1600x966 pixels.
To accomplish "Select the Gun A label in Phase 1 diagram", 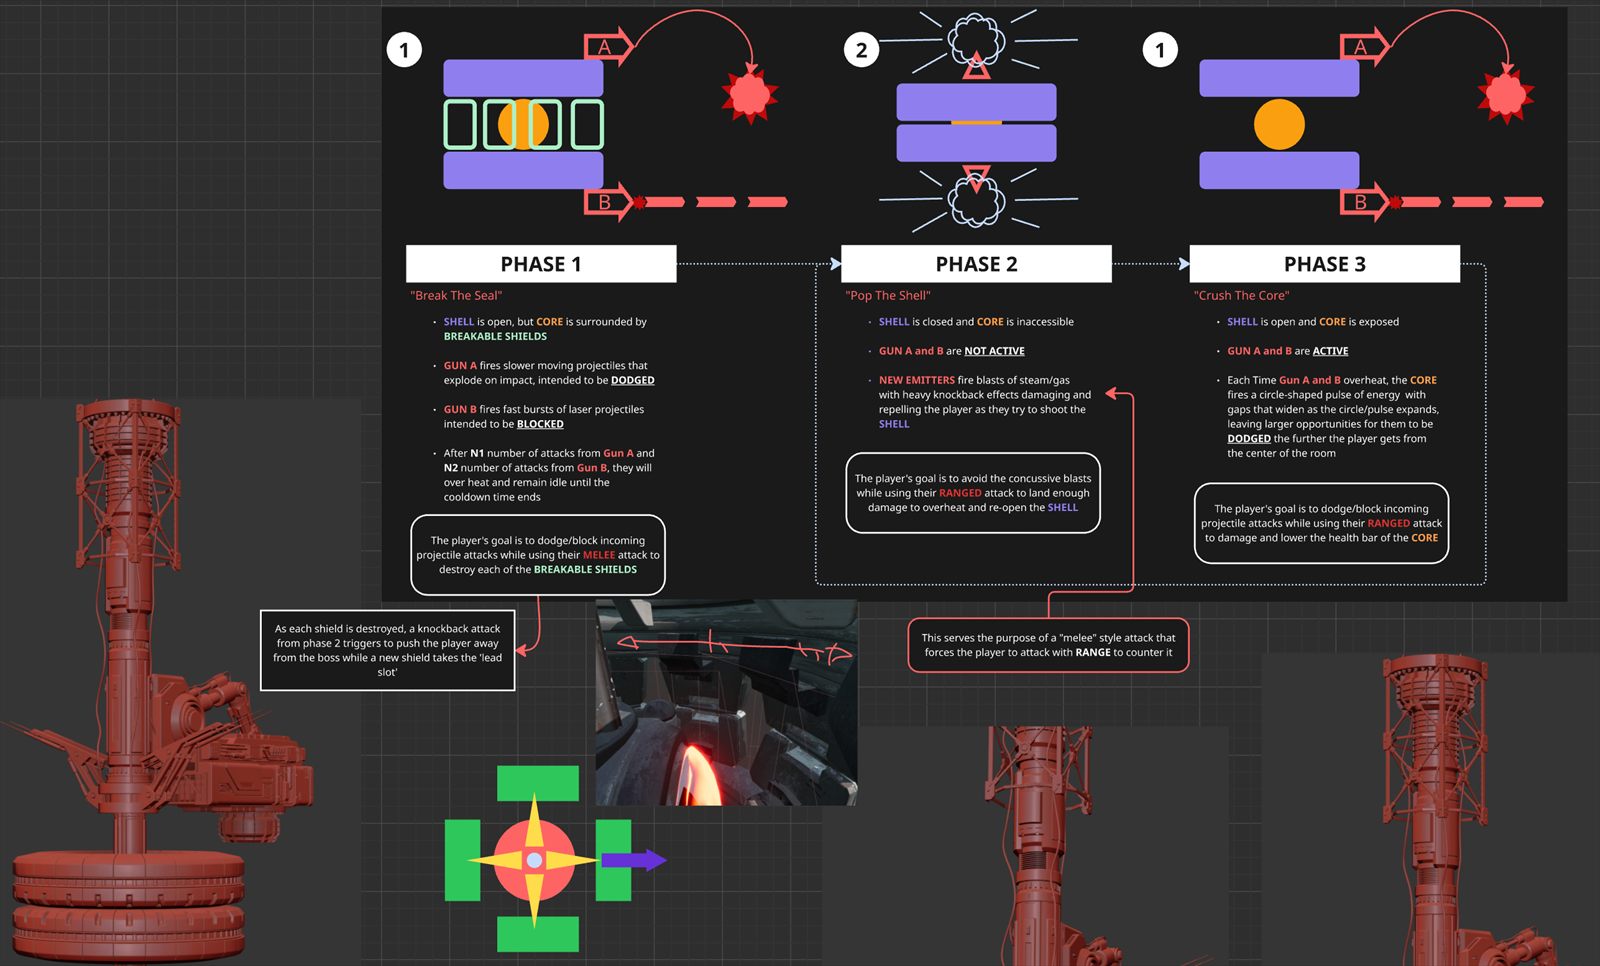I will (606, 46).
